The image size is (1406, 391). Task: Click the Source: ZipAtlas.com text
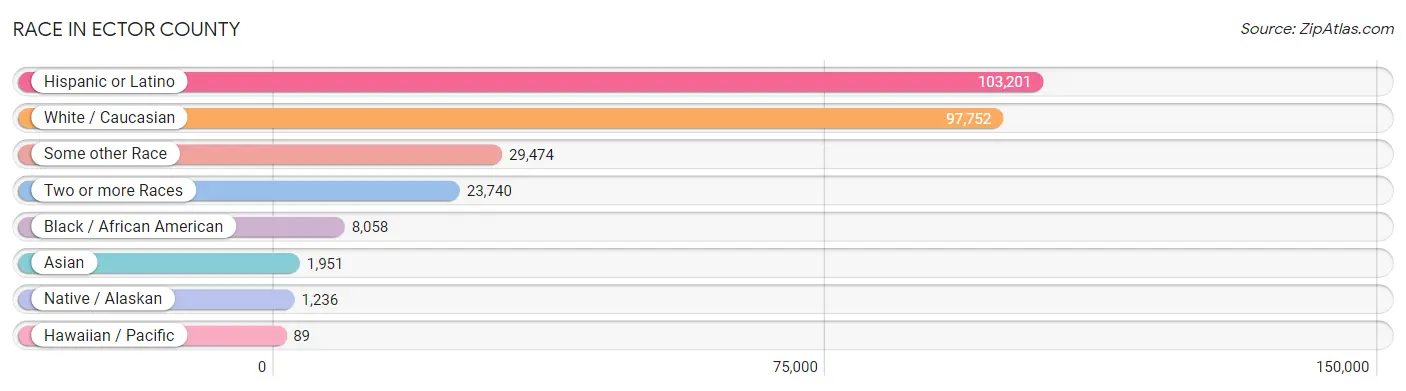[1317, 29]
